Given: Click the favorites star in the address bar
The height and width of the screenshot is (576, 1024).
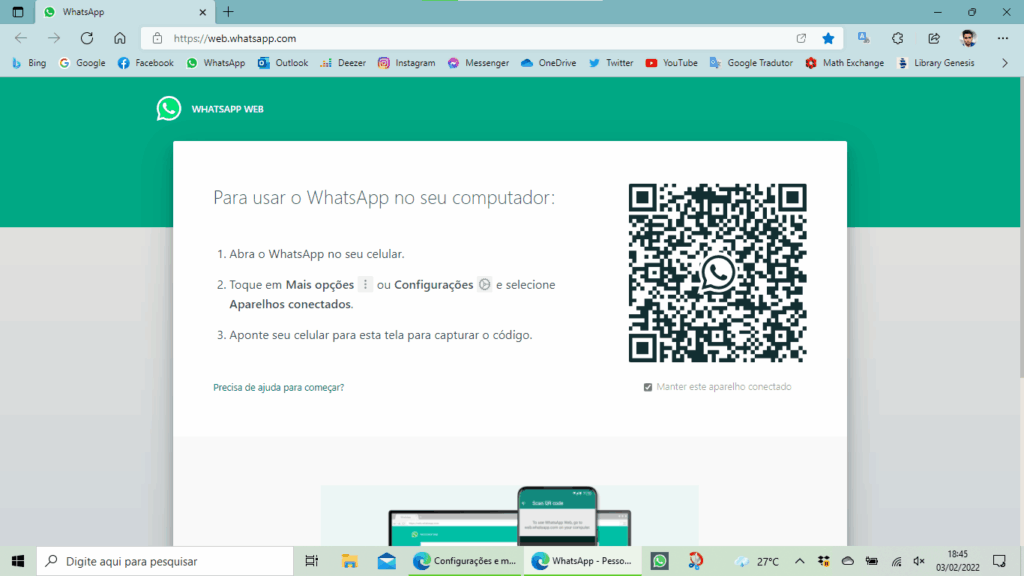Looking at the screenshot, I should tap(828, 37).
